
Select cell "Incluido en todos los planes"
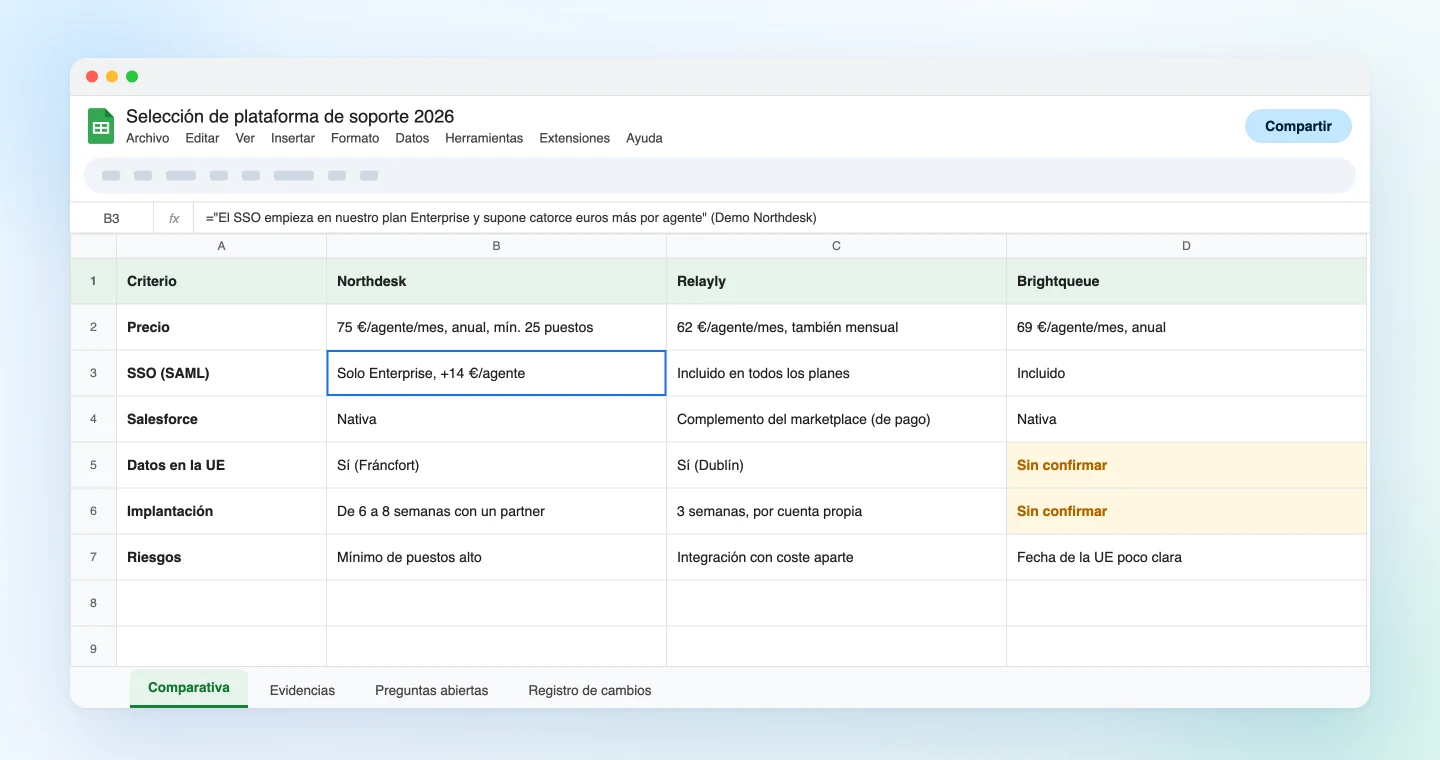point(837,373)
